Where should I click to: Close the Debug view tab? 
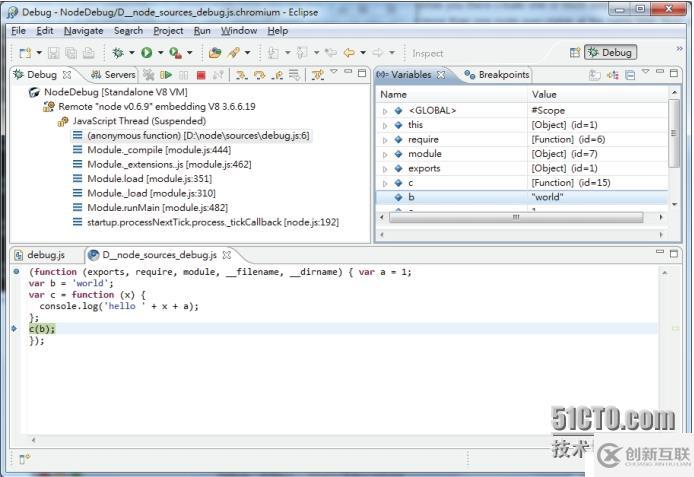point(67,75)
